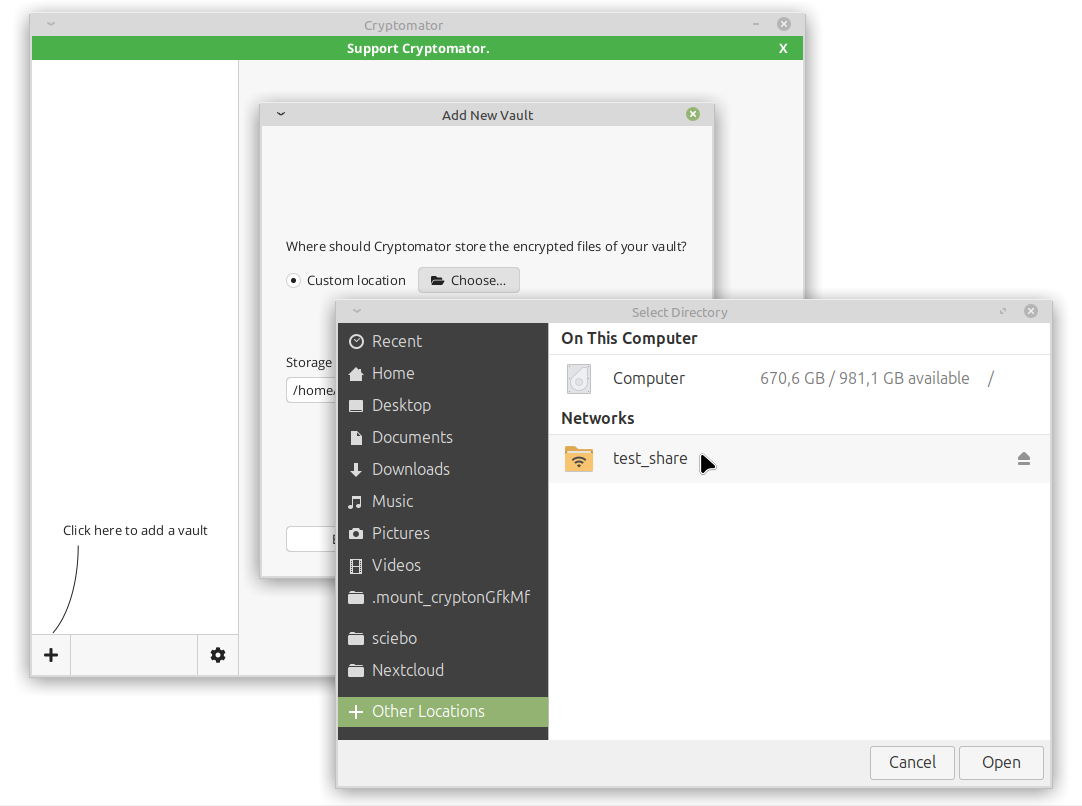Close the Cryptomator main window

[x=784, y=24]
